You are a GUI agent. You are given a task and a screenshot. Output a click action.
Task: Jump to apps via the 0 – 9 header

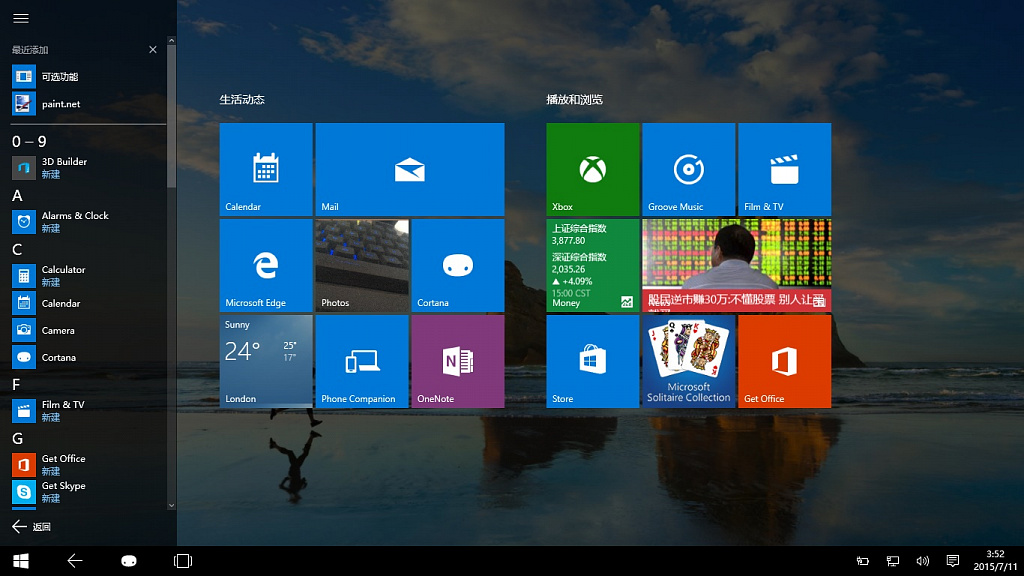pos(29,141)
